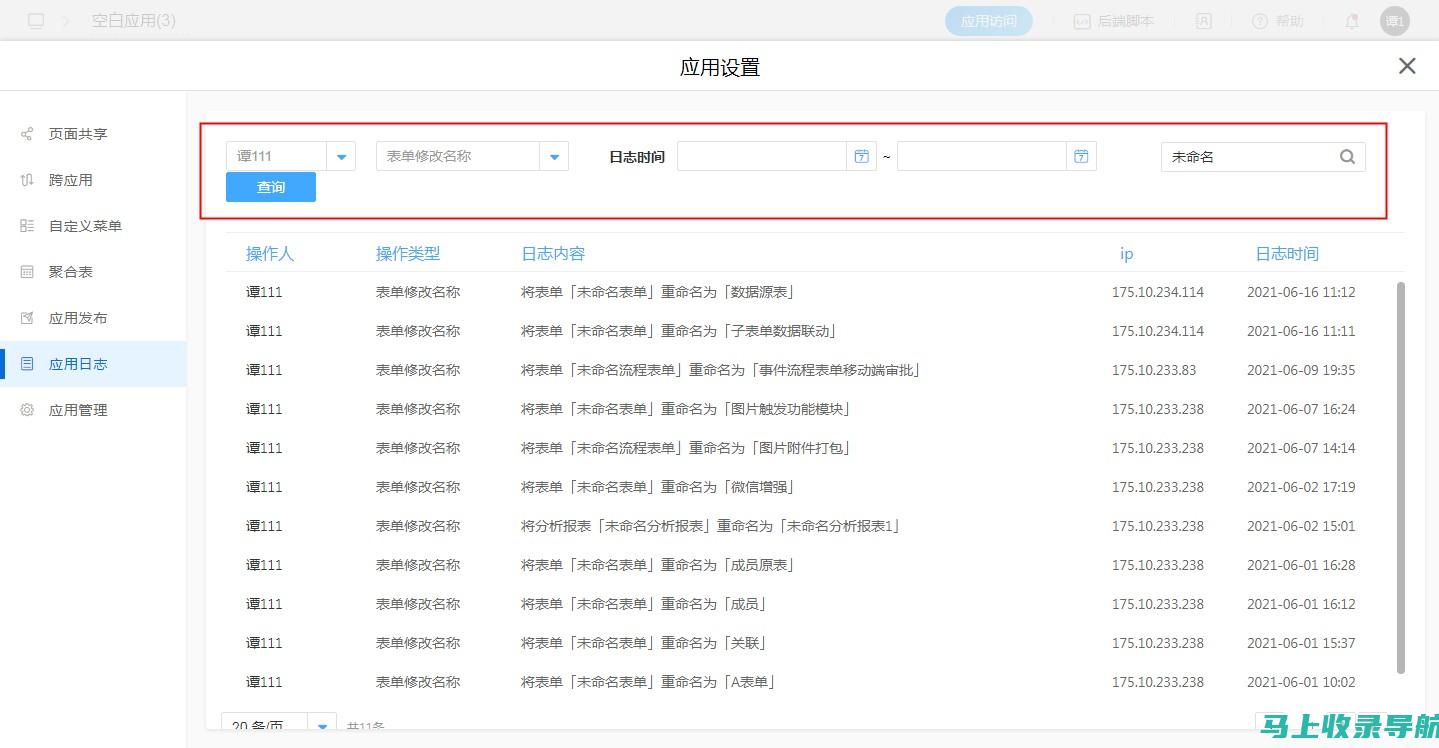Select log entry renamed to 事件流程表单移动端审批
The image size is (1439, 748).
721,370
